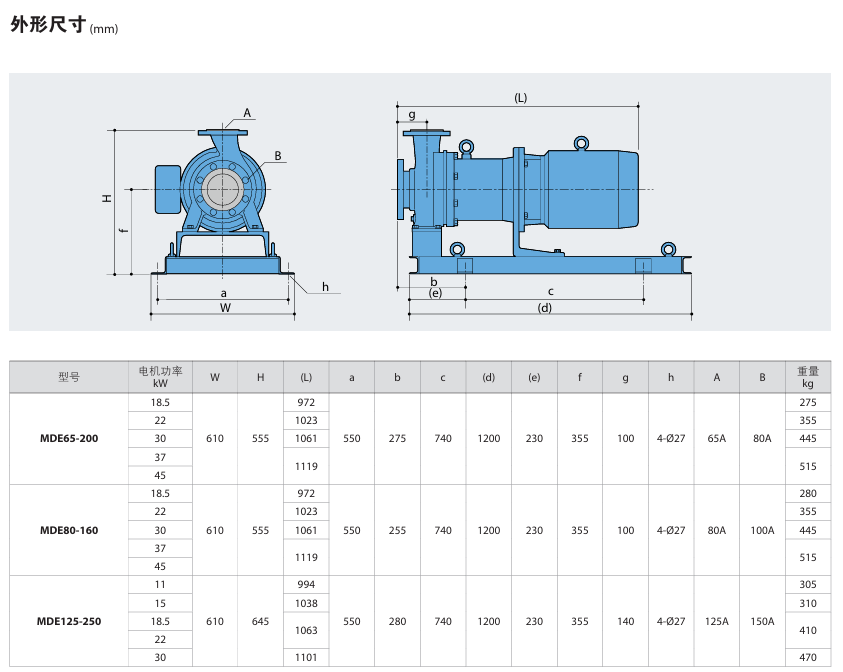Viewport: 843px width, 672px height.
Task: Select the MDE125-250 model cell
Action: pos(69,621)
